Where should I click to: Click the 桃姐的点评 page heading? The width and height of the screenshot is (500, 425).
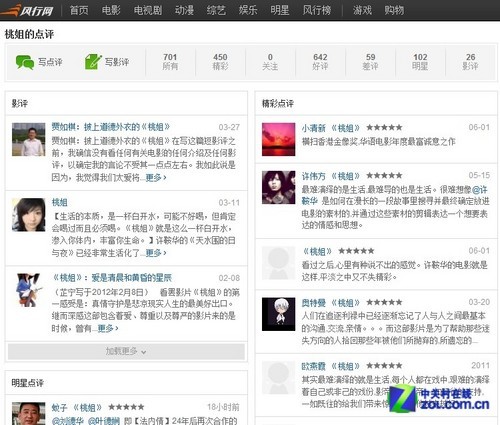pos(29,34)
